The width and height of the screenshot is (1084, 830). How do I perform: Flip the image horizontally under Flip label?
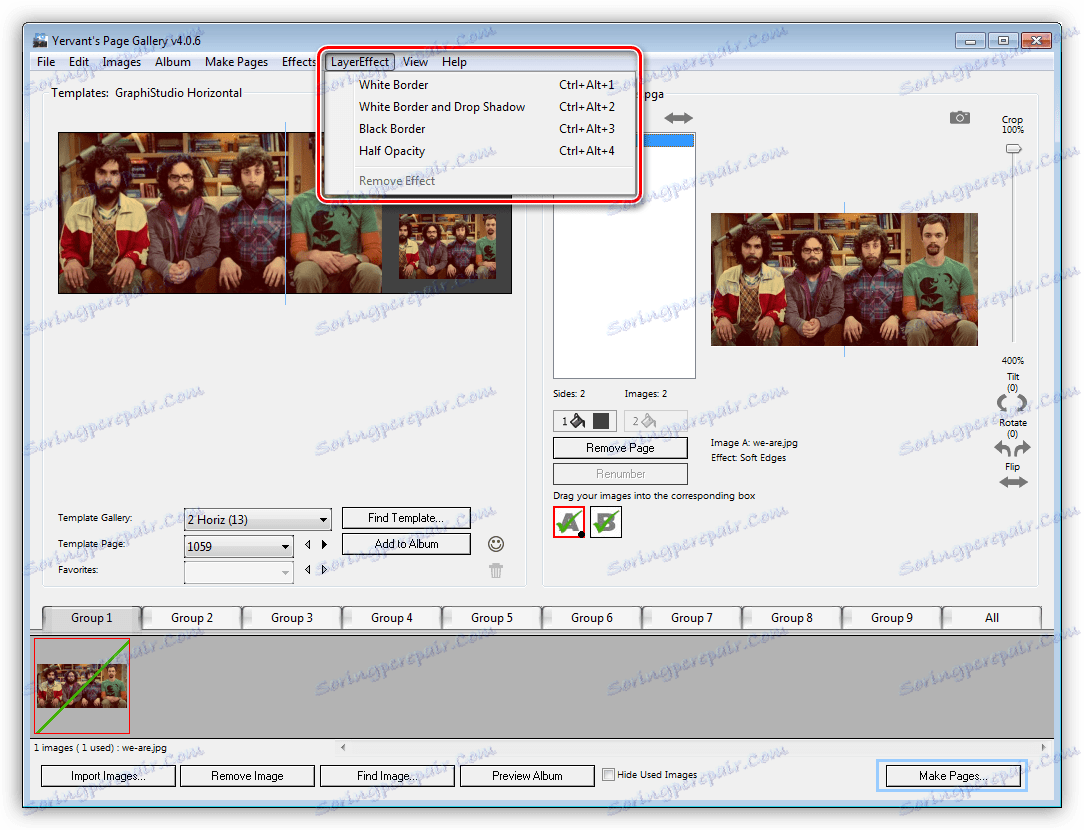pos(1013,482)
